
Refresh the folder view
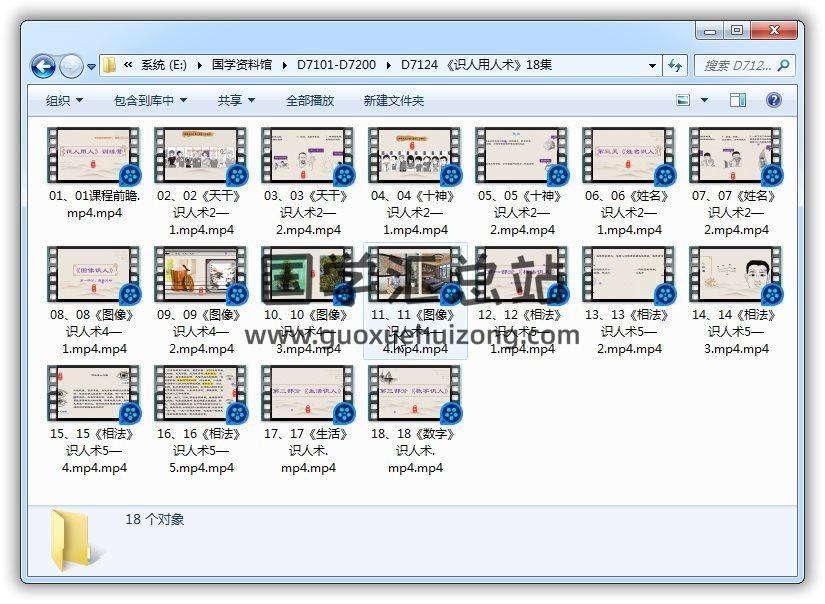(675, 66)
